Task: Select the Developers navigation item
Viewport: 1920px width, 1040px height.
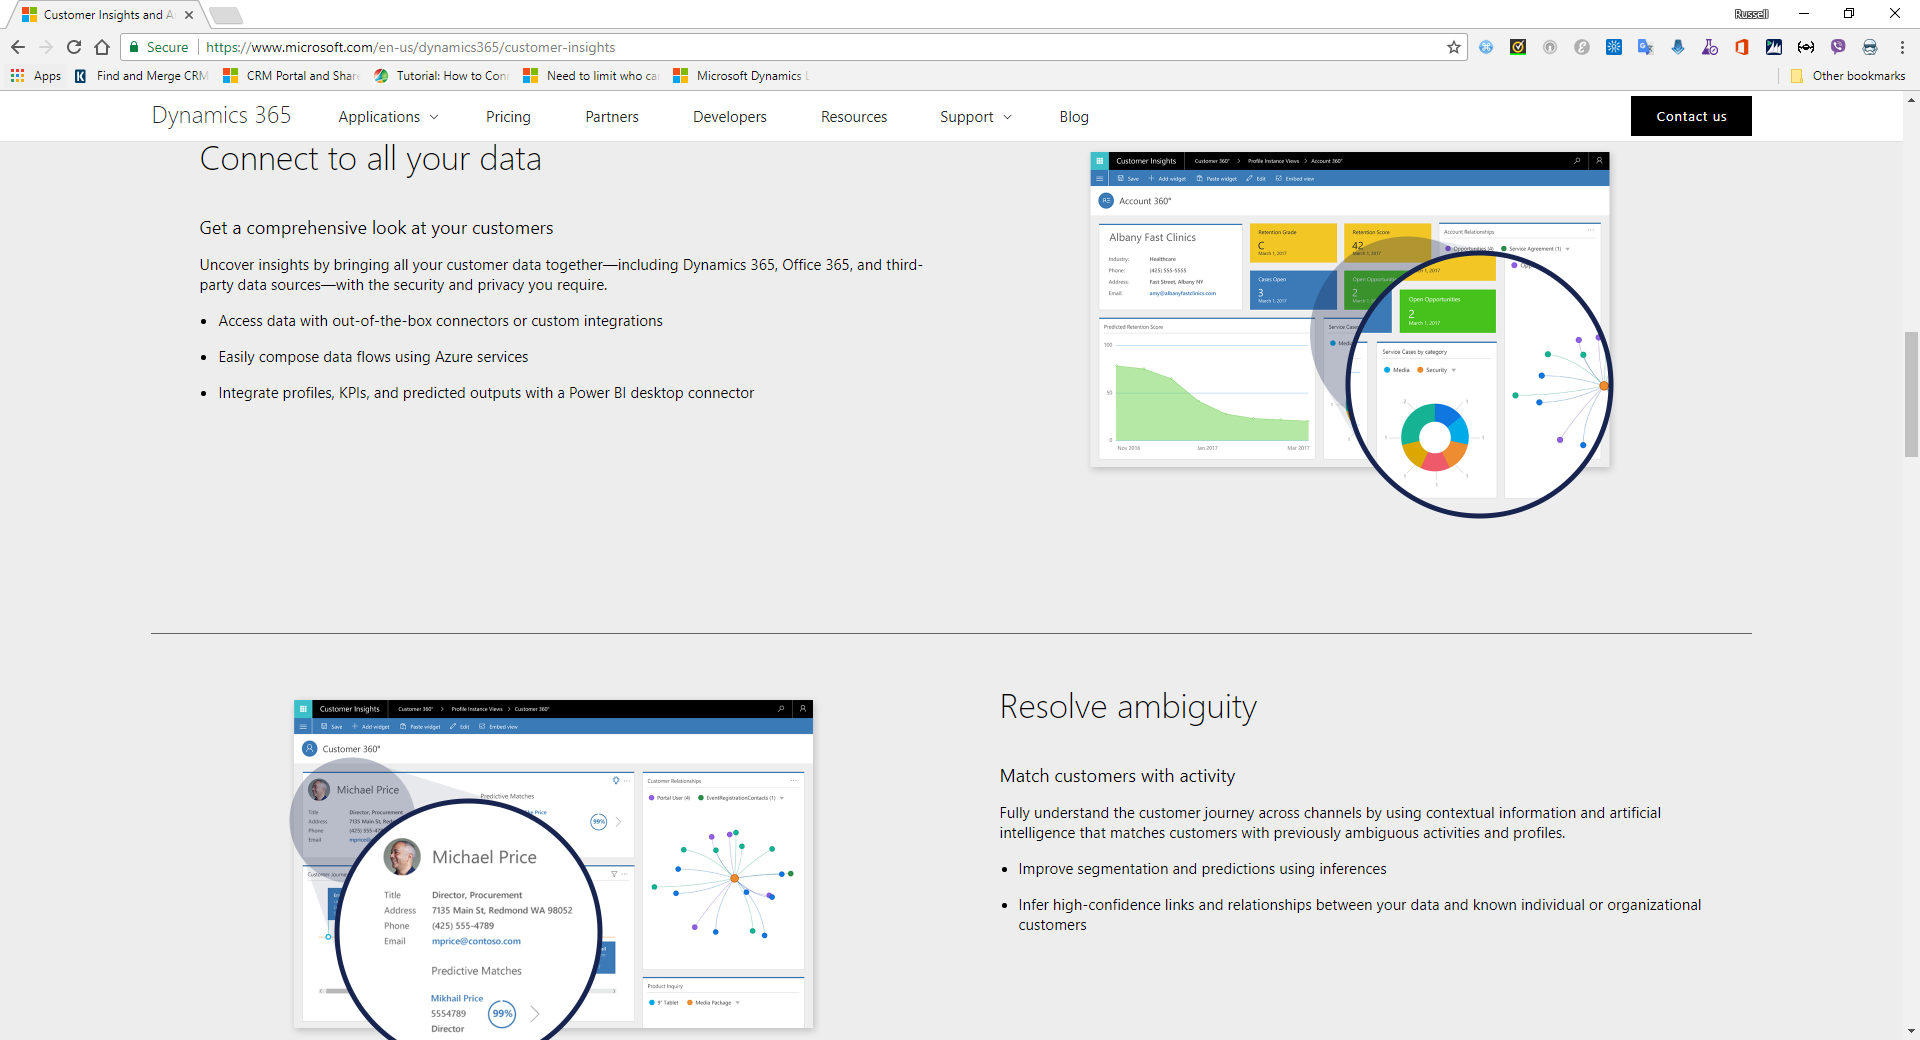Action: pyautogui.click(x=729, y=117)
